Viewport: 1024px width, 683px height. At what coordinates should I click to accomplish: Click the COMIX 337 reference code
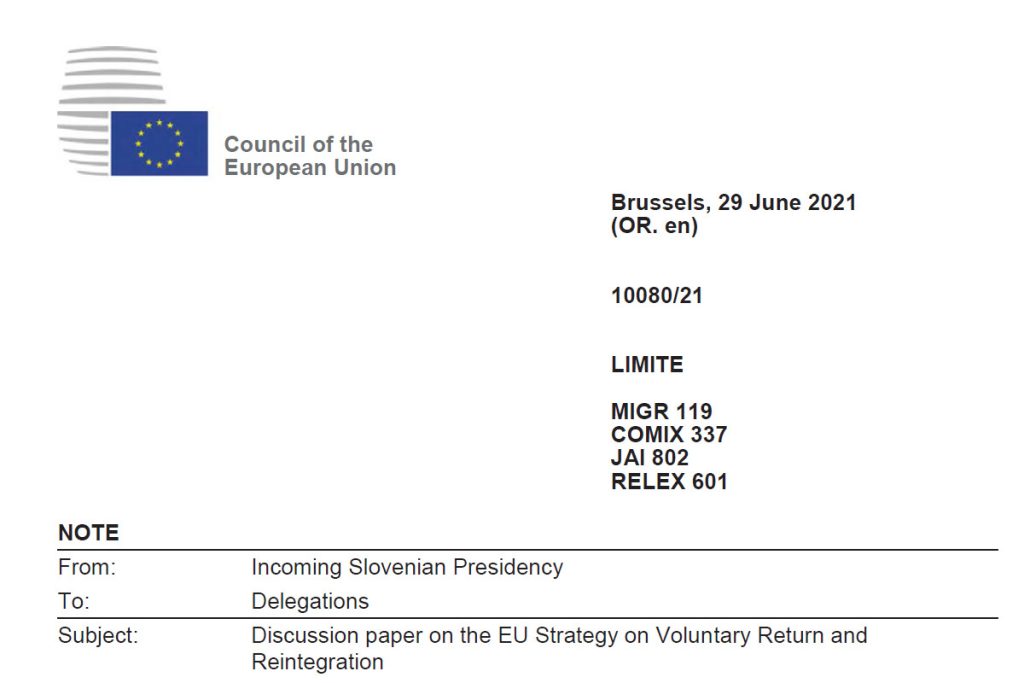[x=669, y=435]
